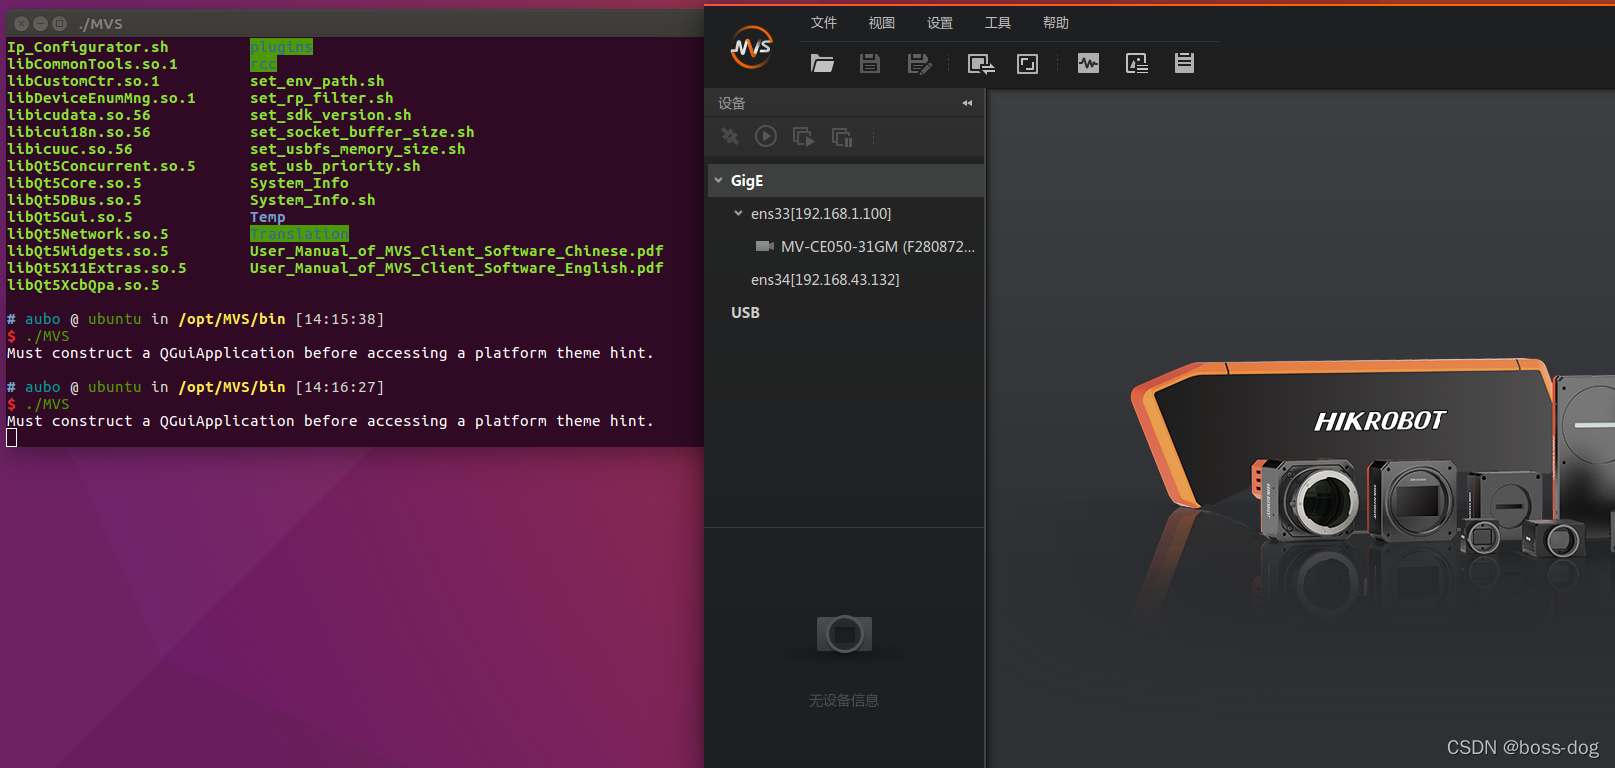The width and height of the screenshot is (1615, 768).
Task: Open the 文件 menu
Action: 824,23
